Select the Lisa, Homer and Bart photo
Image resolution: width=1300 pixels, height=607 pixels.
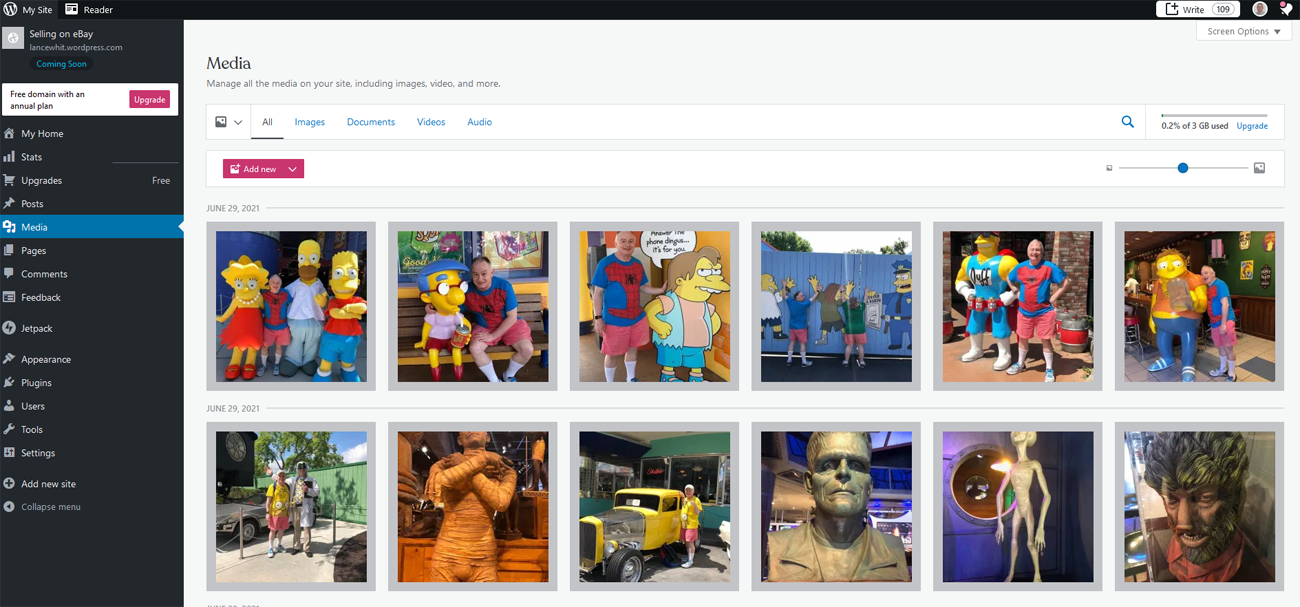point(291,306)
